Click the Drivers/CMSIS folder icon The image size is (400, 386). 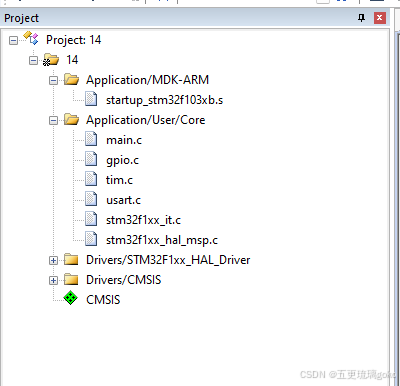click(71, 279)
